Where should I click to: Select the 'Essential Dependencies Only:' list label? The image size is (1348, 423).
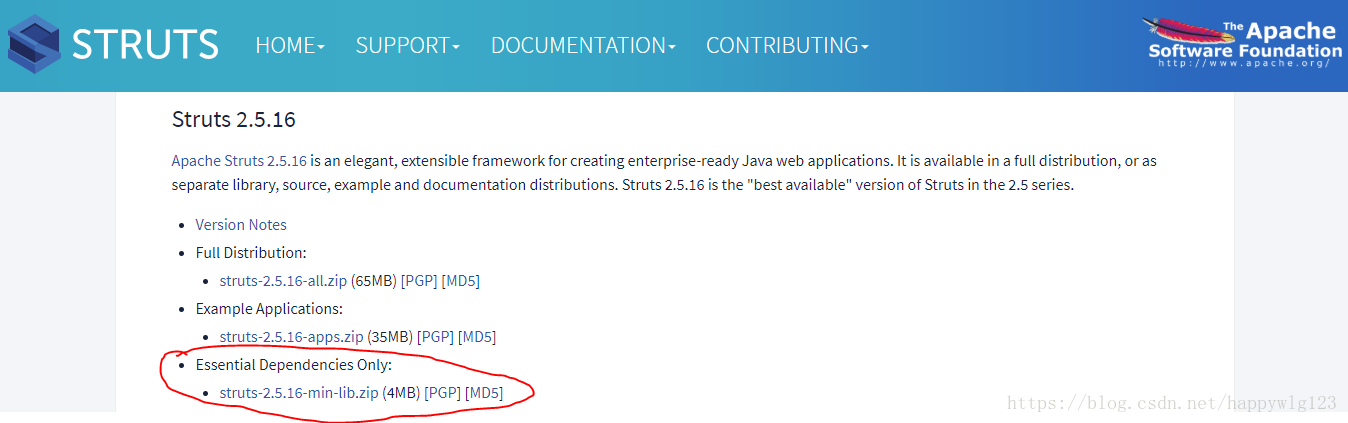(x=294, y=365)
